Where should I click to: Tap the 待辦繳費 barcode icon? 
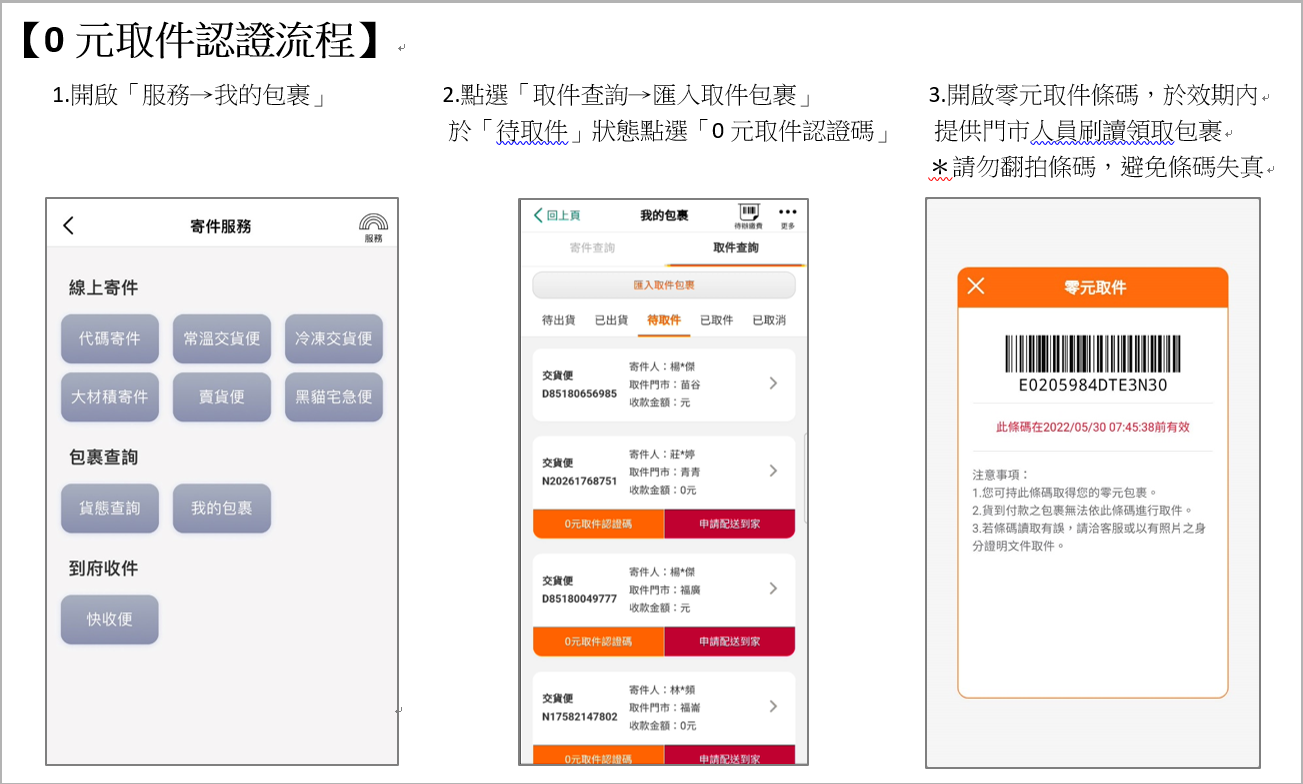(x=748, y=215)
